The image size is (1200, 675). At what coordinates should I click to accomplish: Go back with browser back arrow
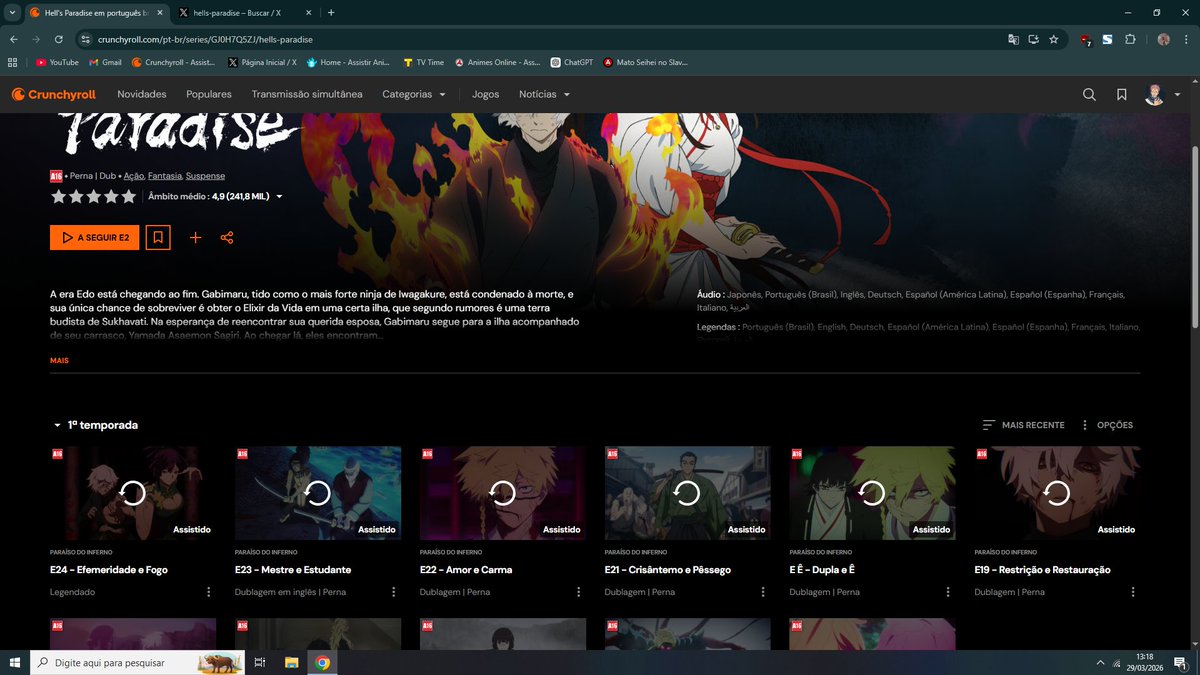pos(13,39)
